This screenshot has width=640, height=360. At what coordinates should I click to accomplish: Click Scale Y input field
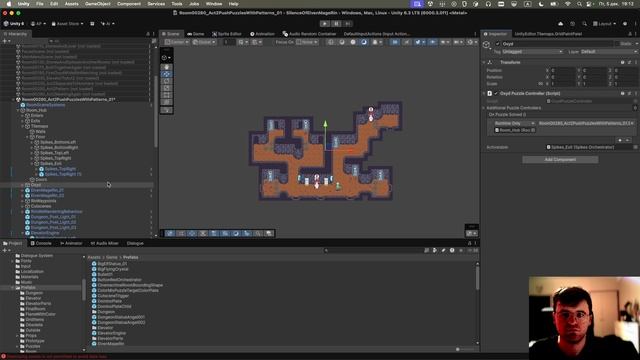click(x=595, y=84)
